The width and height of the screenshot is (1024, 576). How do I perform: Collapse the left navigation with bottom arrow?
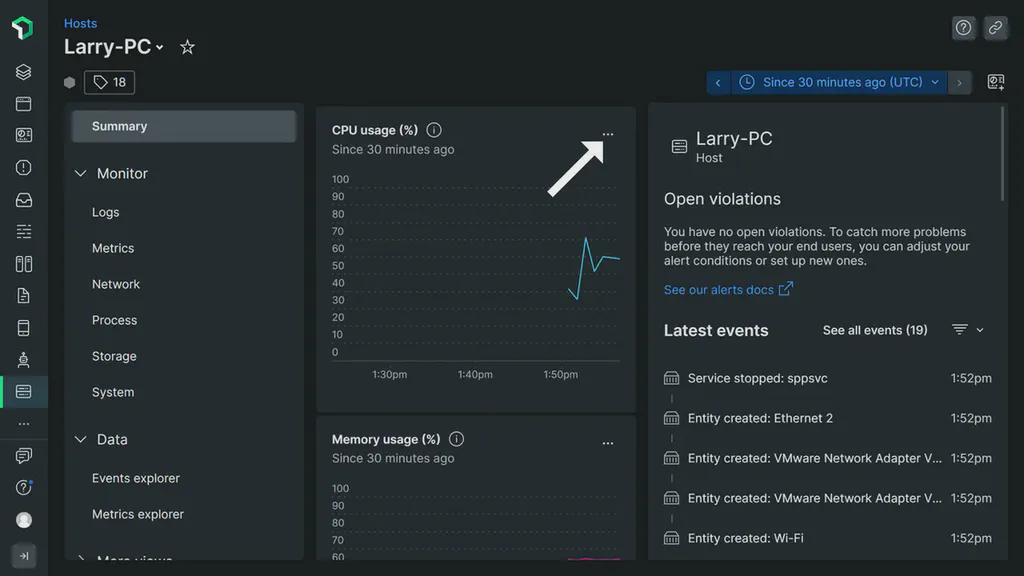tap(23, 555)
